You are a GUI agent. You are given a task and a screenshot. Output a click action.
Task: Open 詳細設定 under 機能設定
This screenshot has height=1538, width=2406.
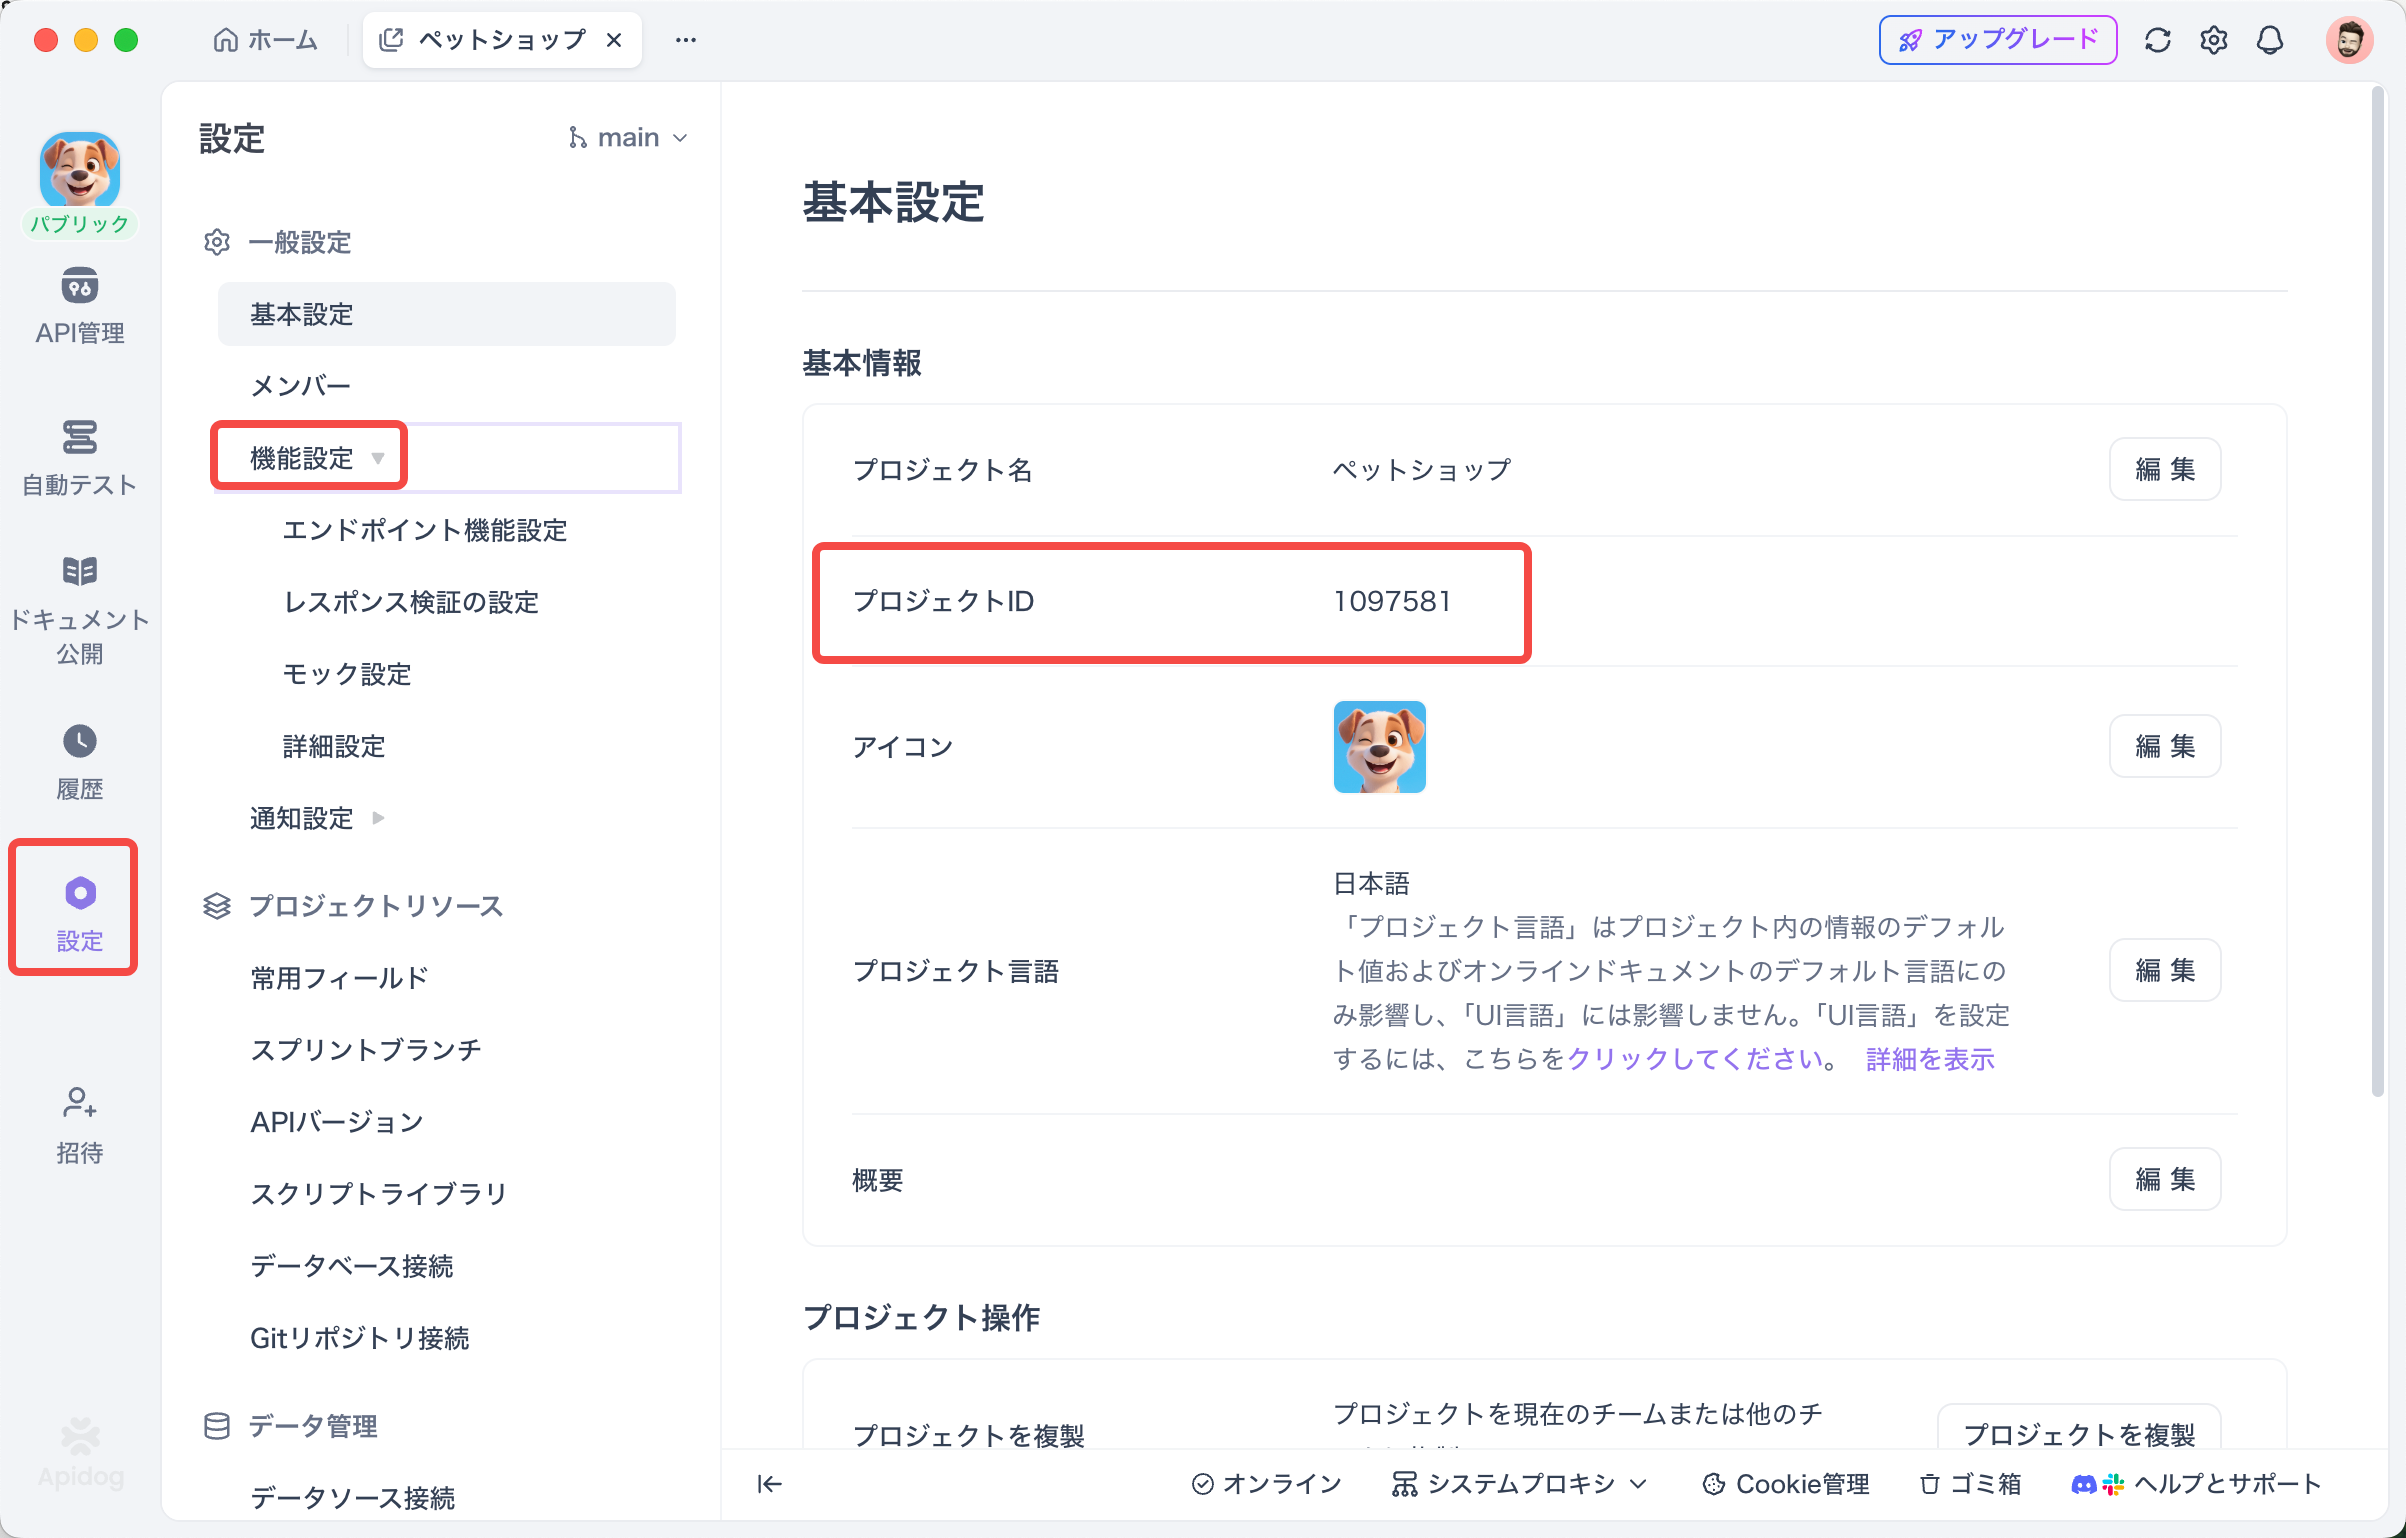tap(334, 746)
